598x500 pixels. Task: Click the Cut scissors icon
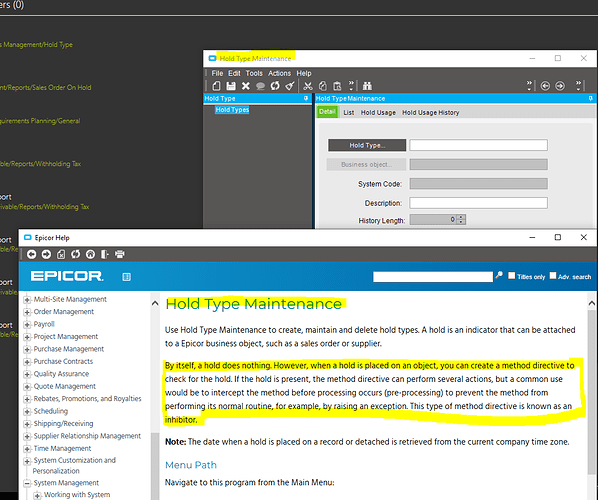tap(308, 86)
